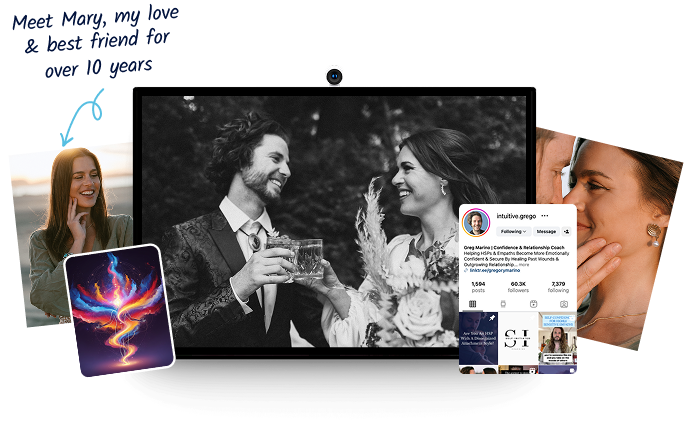Click the Message button
The height and width of the screenshot is (446, 693).
point(546,231)
